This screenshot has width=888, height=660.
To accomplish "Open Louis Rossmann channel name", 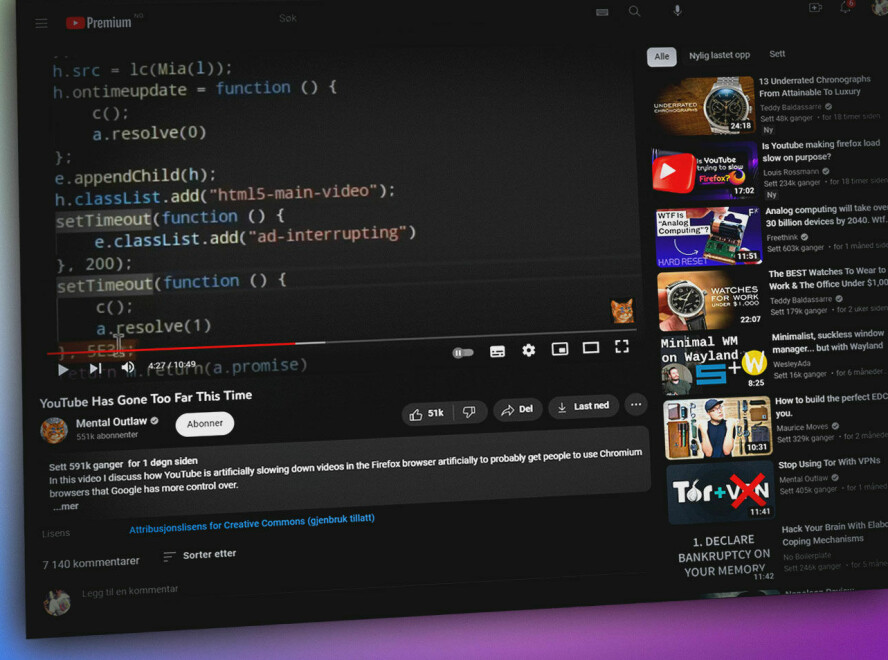I will click(791, 172).
